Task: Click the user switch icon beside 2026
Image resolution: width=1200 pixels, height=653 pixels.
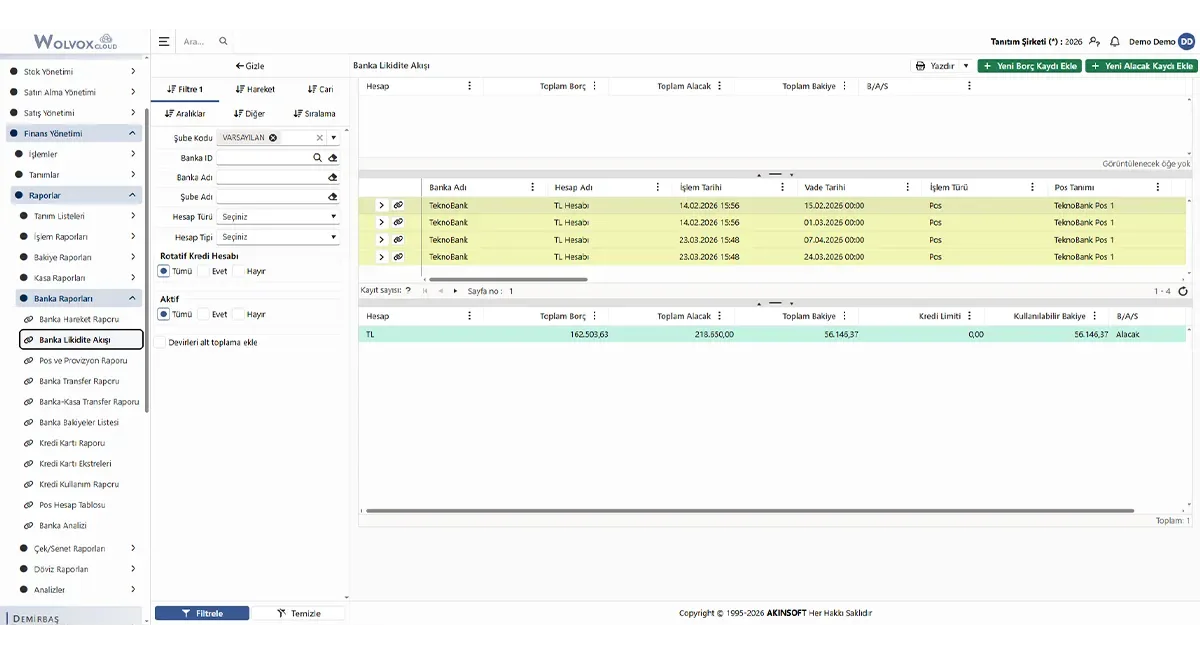Action: click(x=1095, y=41)
